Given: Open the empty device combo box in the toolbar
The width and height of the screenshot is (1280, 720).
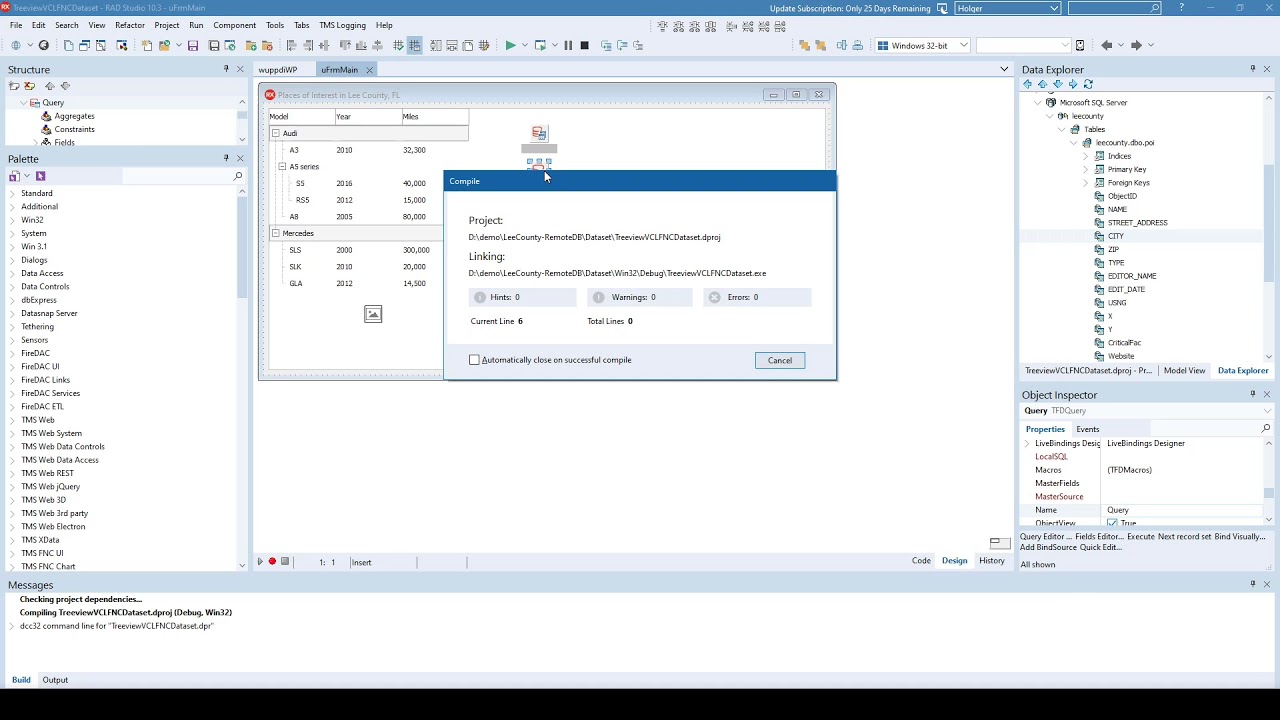Looking at the screenshot, I should click(1023, 45).
